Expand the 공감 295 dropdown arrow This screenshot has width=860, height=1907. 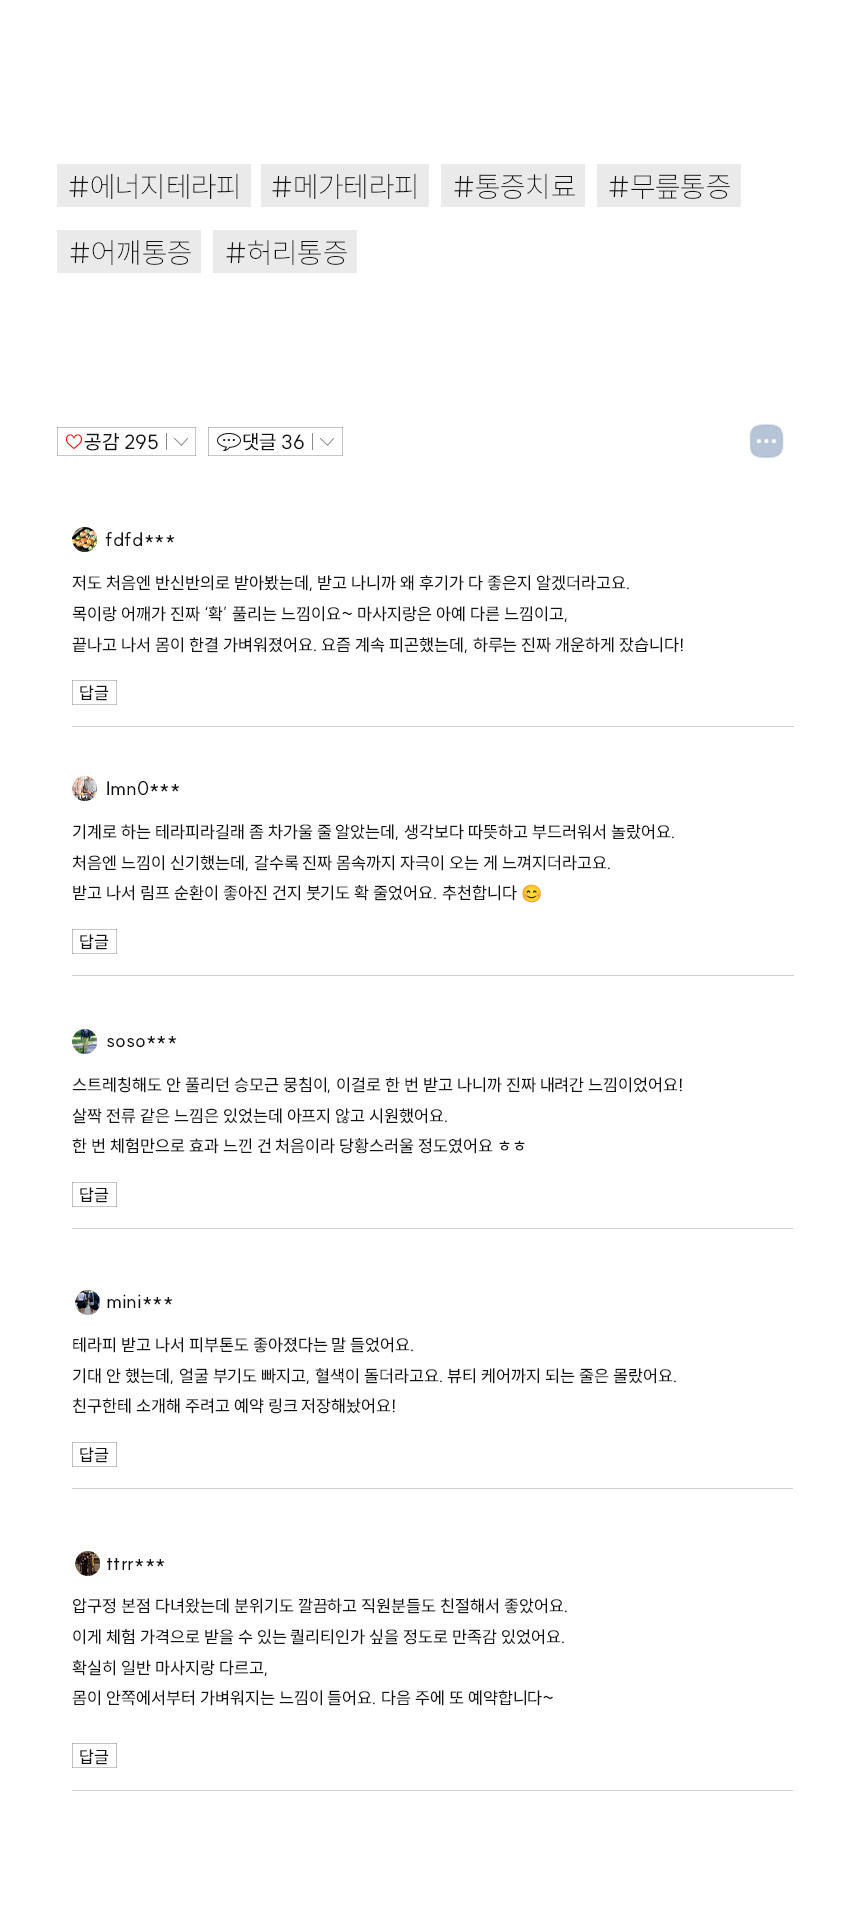pyautogui.click(x=181, y=442)
